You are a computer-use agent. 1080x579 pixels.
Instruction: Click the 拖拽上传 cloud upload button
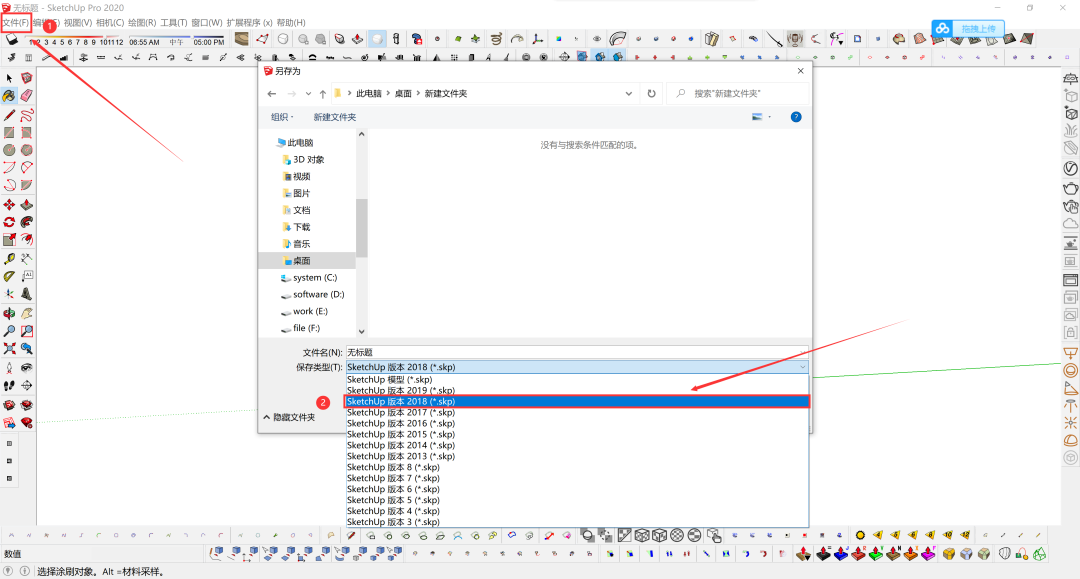click(x=968, y=28)
